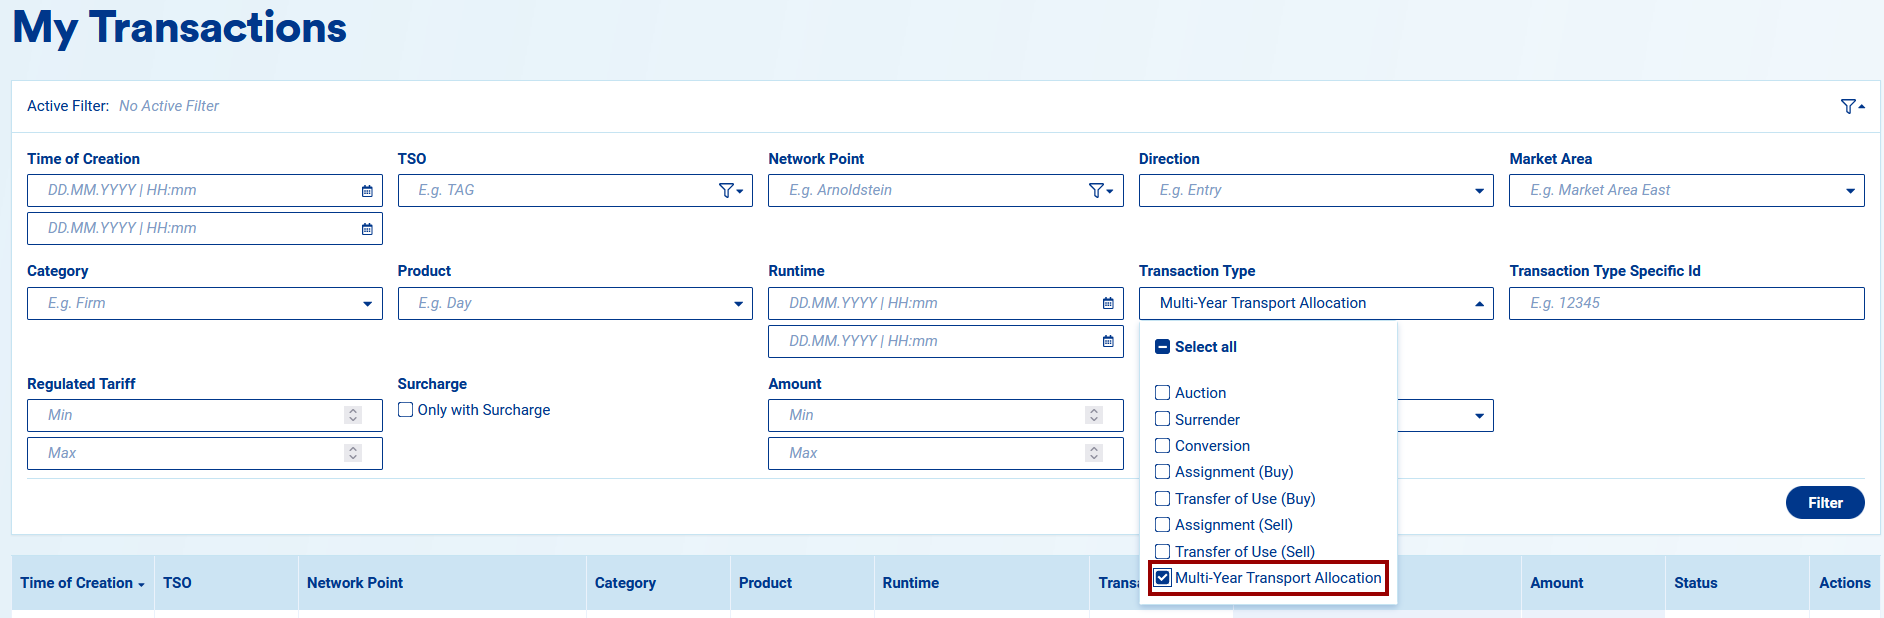Expand the Category dropdown
1884x618 pixels.
(367, 304)
